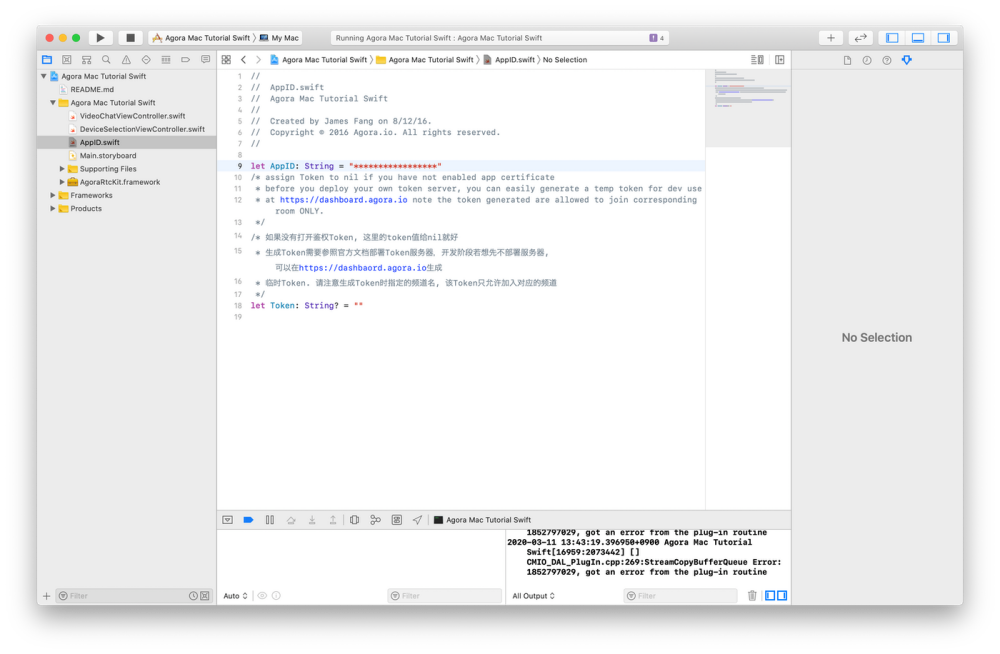Image resolution: width=1000 pixels, height=654 pixels.
Task: Click No Selection in the jump bar
Action: point(564,59)
